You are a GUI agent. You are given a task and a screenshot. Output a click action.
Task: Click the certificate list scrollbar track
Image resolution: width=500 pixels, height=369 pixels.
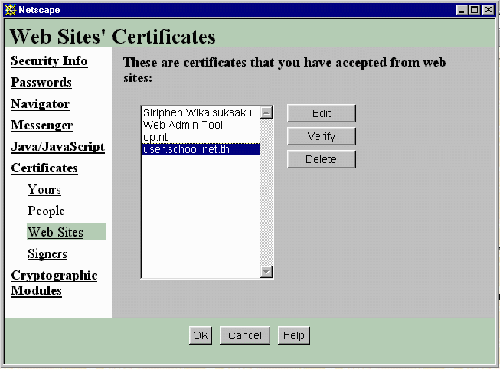tap(266, 192)
